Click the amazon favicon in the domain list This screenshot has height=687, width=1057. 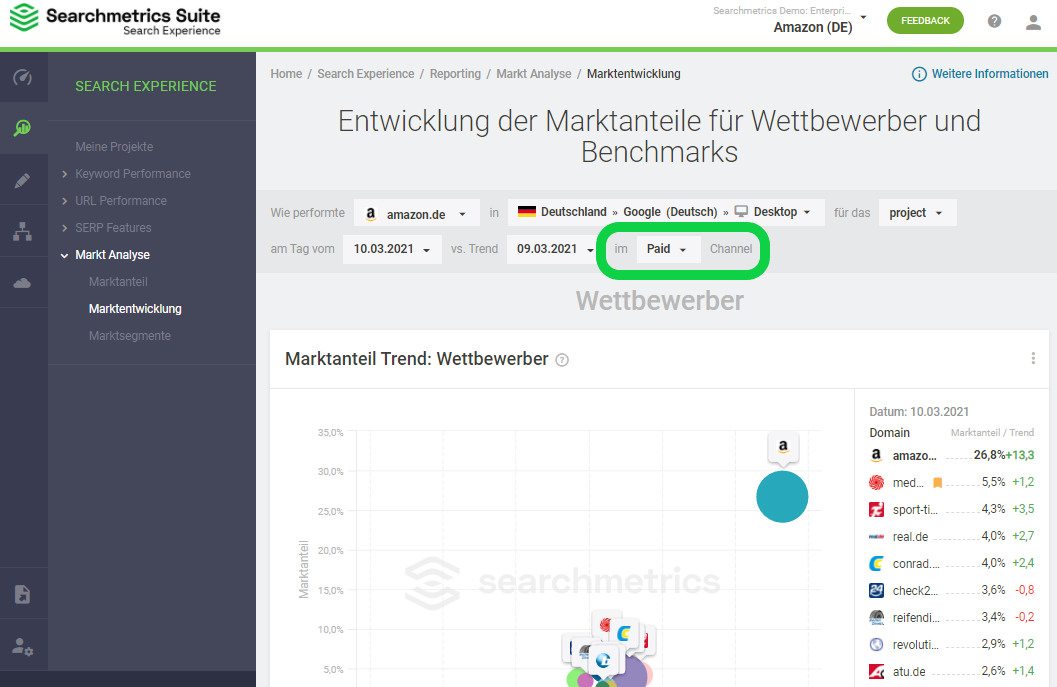pyautogui.click(x=876, y=455)
